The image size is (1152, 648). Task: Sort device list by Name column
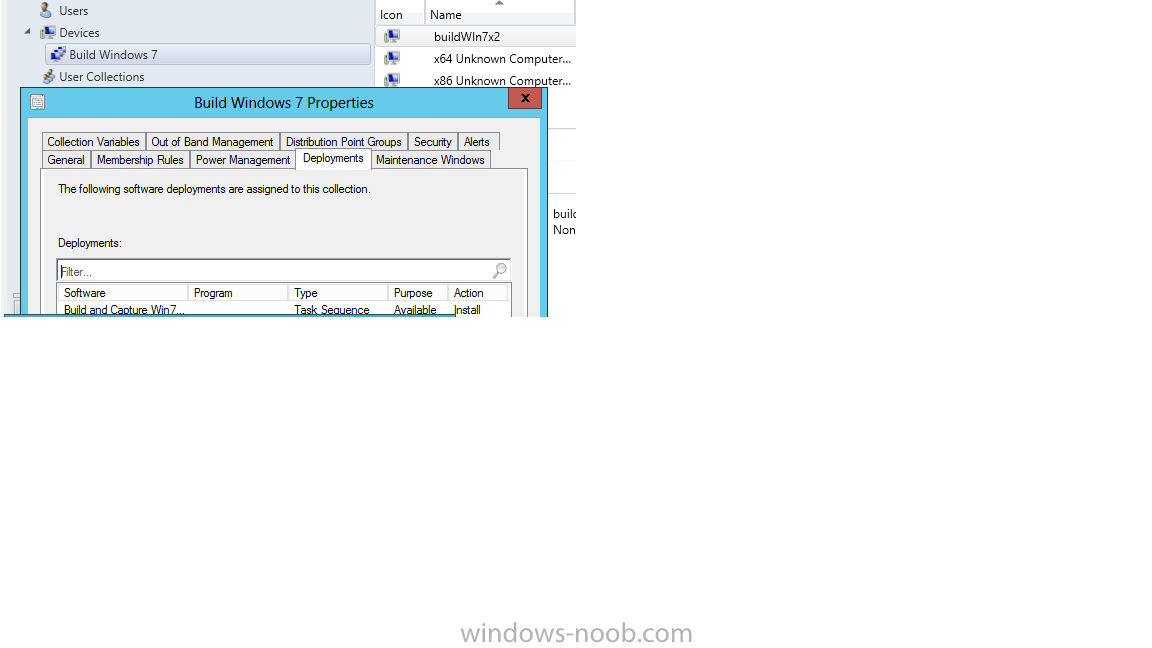500,15
